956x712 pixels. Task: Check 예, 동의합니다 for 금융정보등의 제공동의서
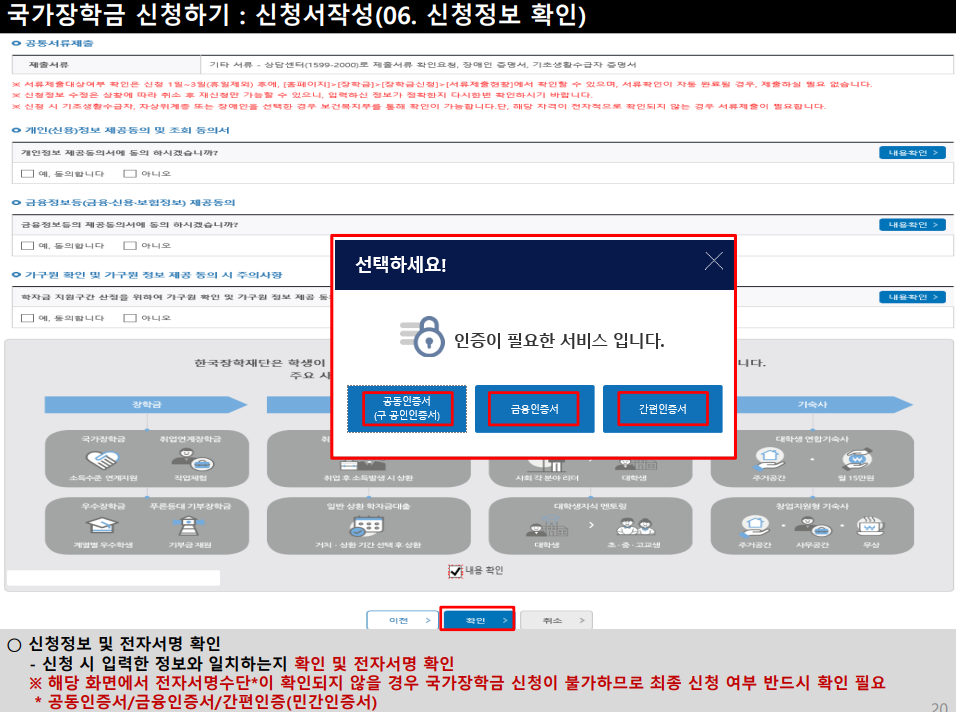[x=27, y=246]
